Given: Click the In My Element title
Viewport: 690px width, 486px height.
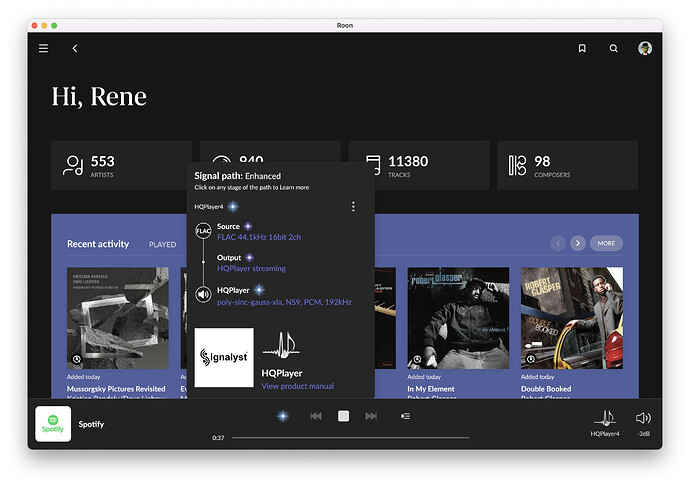Looking at the screenshot, I should tap(431, 389).
